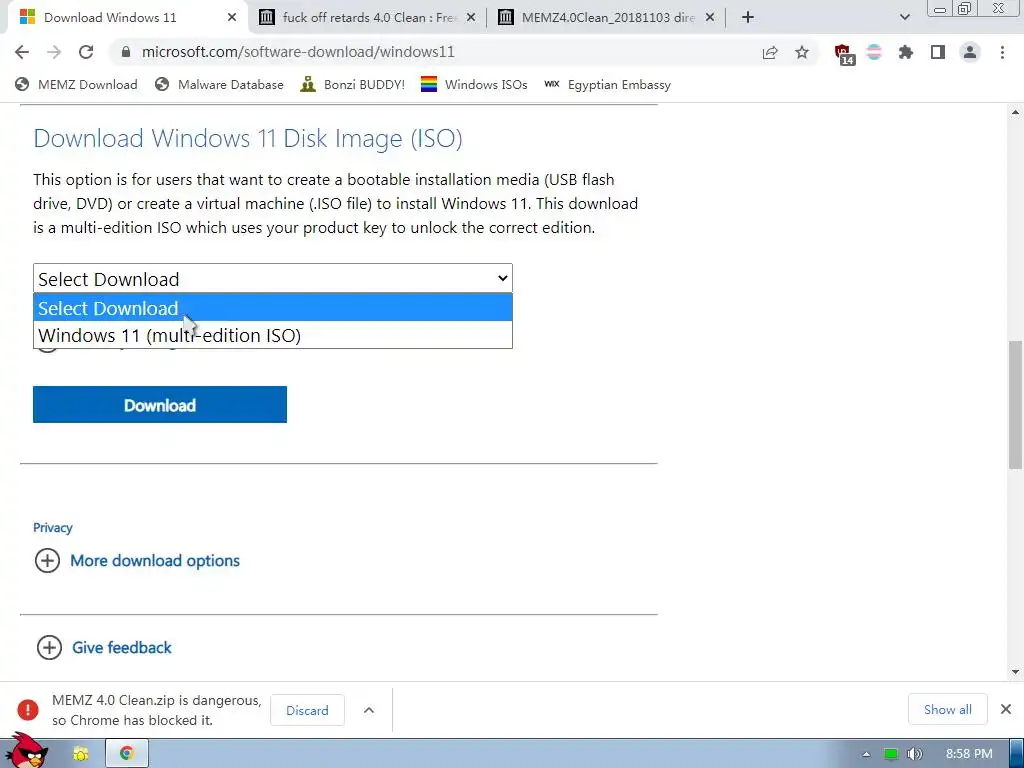Toggle the browser side panel icon
Screen dimensions: 1024x768
point(938,52)
